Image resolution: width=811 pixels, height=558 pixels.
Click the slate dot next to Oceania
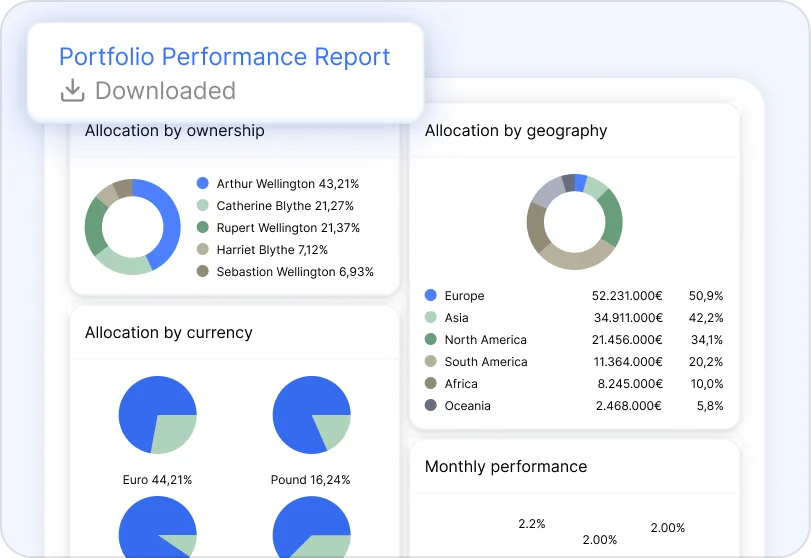point(430,405)
